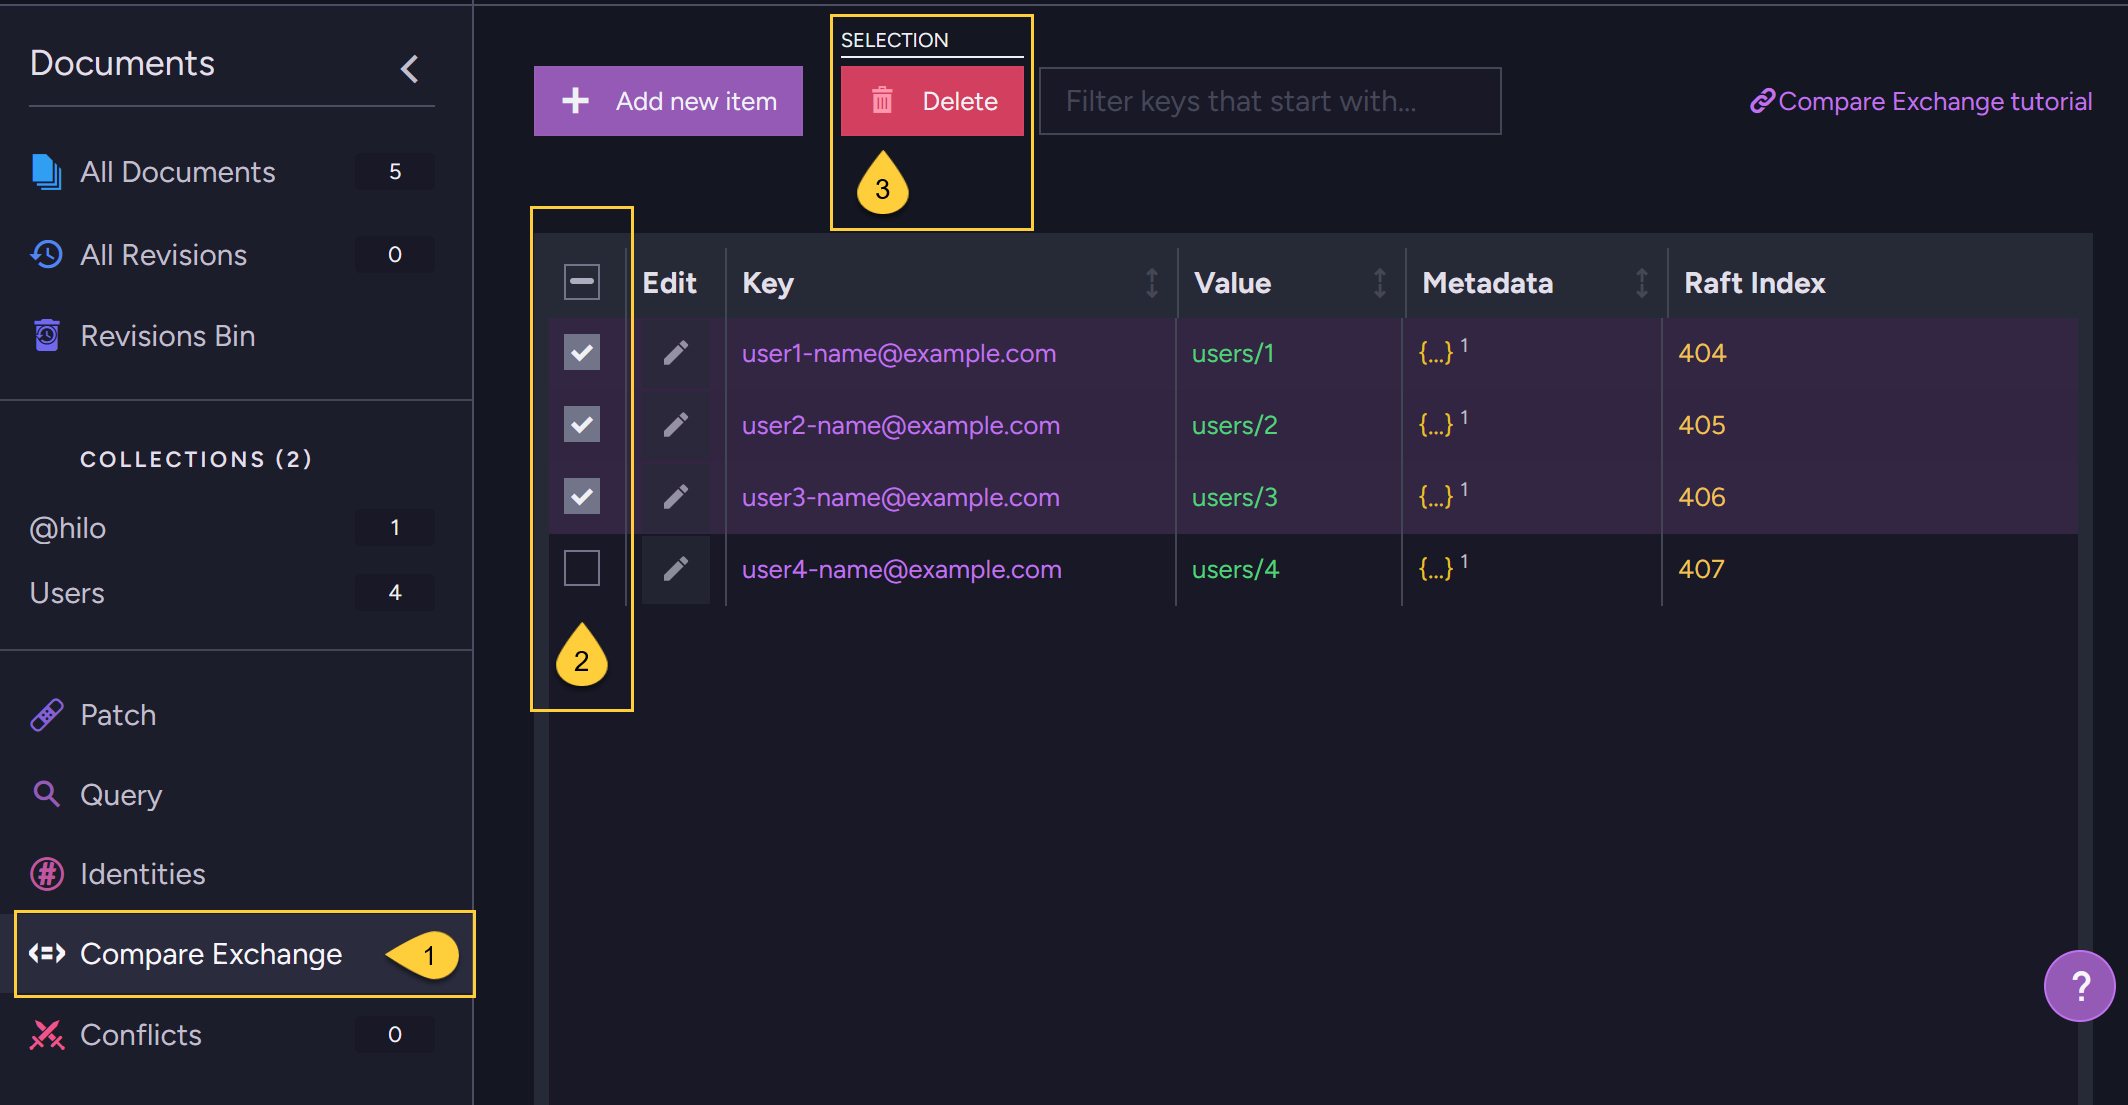Check the user4-name@example.com row checkbox
2128x1105 pixels.
(582, 569)
